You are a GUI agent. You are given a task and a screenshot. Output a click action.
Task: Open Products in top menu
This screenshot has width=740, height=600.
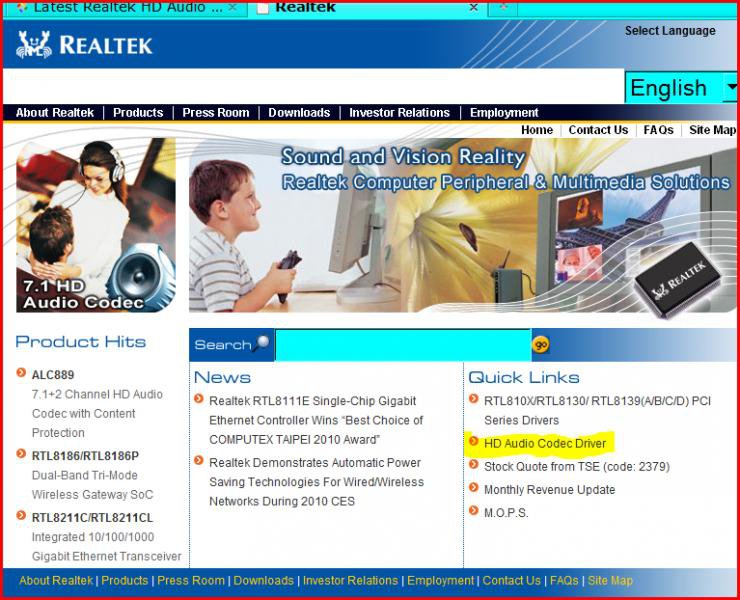138,113
